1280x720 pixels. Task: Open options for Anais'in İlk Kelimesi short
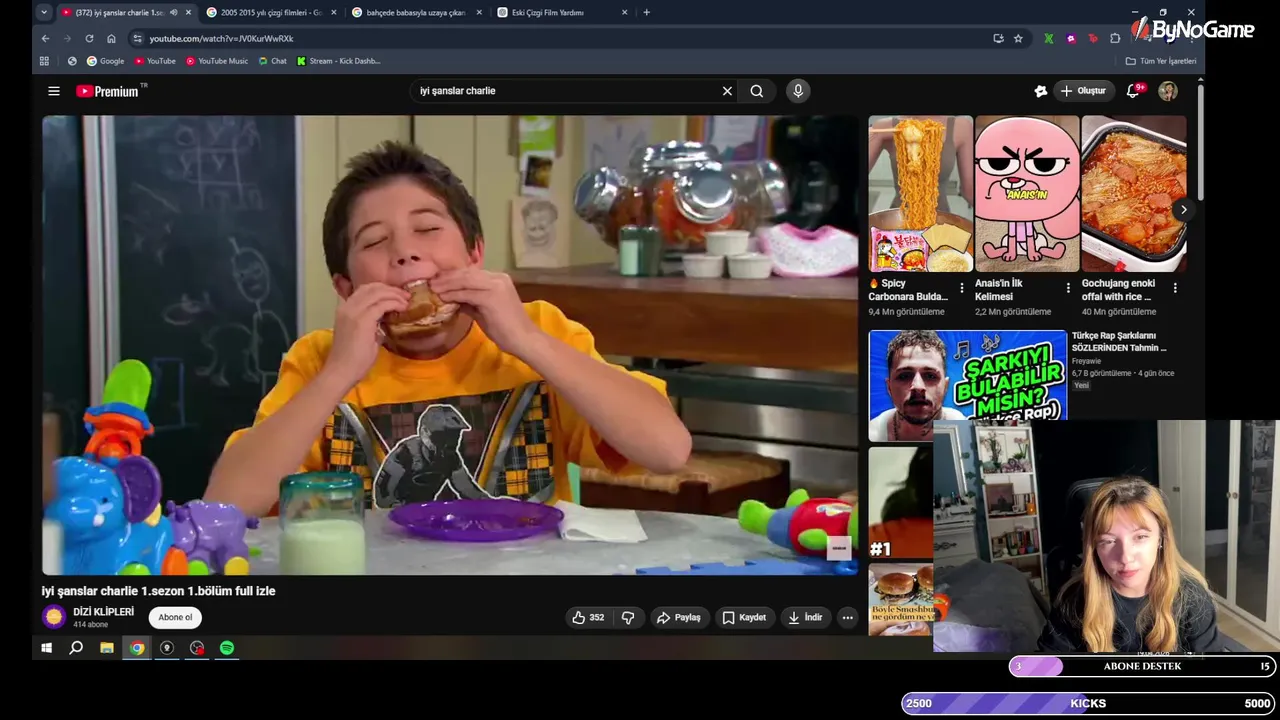[x=1068, y=288]
